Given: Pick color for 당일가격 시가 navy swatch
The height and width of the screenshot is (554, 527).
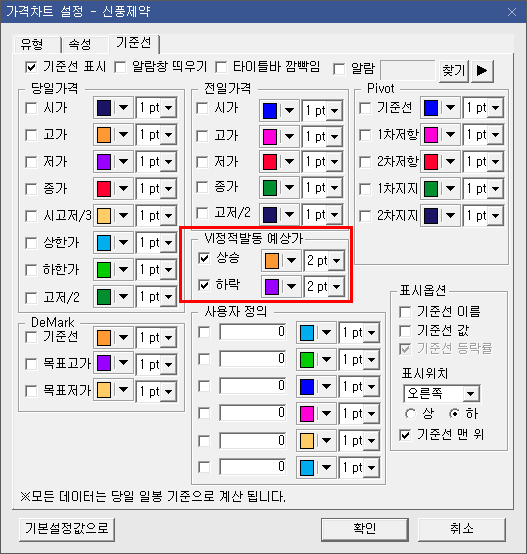Looking at the screenshot, I should pyautogui.click(x=104, y=108).
